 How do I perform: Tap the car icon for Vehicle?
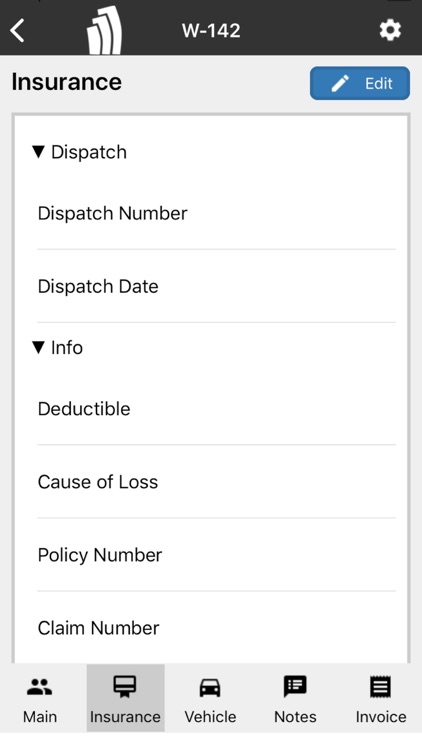click(210, 688)
